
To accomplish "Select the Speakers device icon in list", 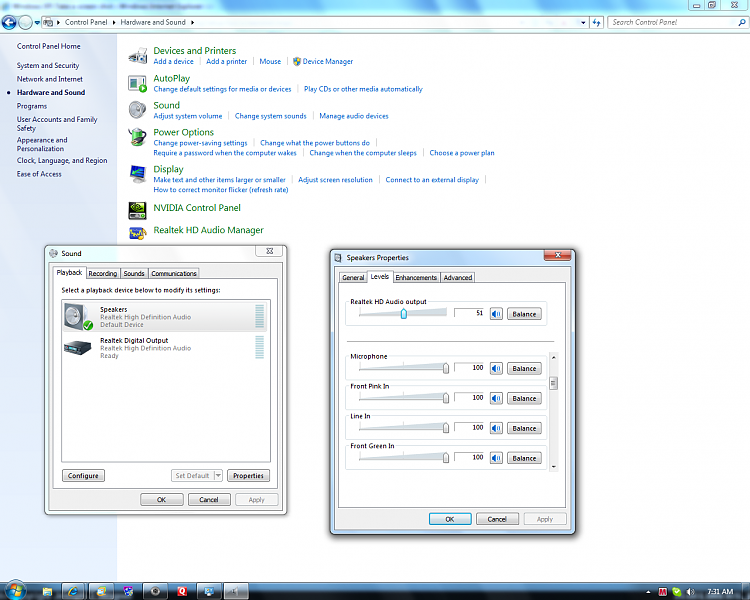I will [78, 316].
